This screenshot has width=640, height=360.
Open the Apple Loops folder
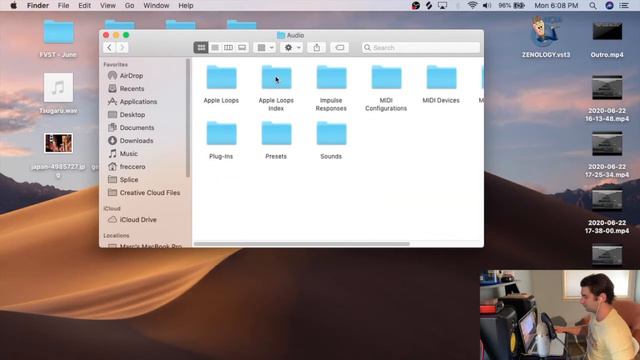[x=221, y=78]
